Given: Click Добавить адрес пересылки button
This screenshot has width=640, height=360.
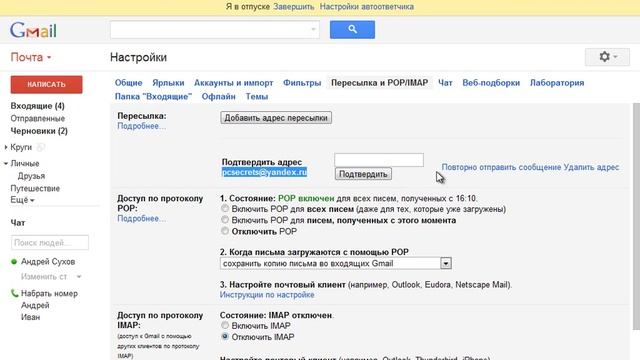Looking at the screenshot, I should [276, 118].
